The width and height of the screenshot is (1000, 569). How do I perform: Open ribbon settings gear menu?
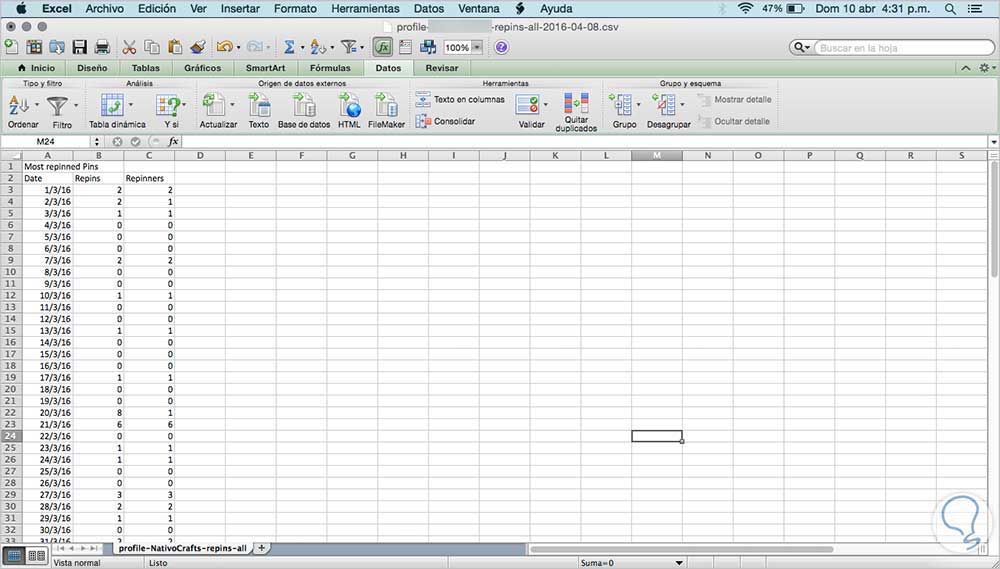click(x=987, y=68)
